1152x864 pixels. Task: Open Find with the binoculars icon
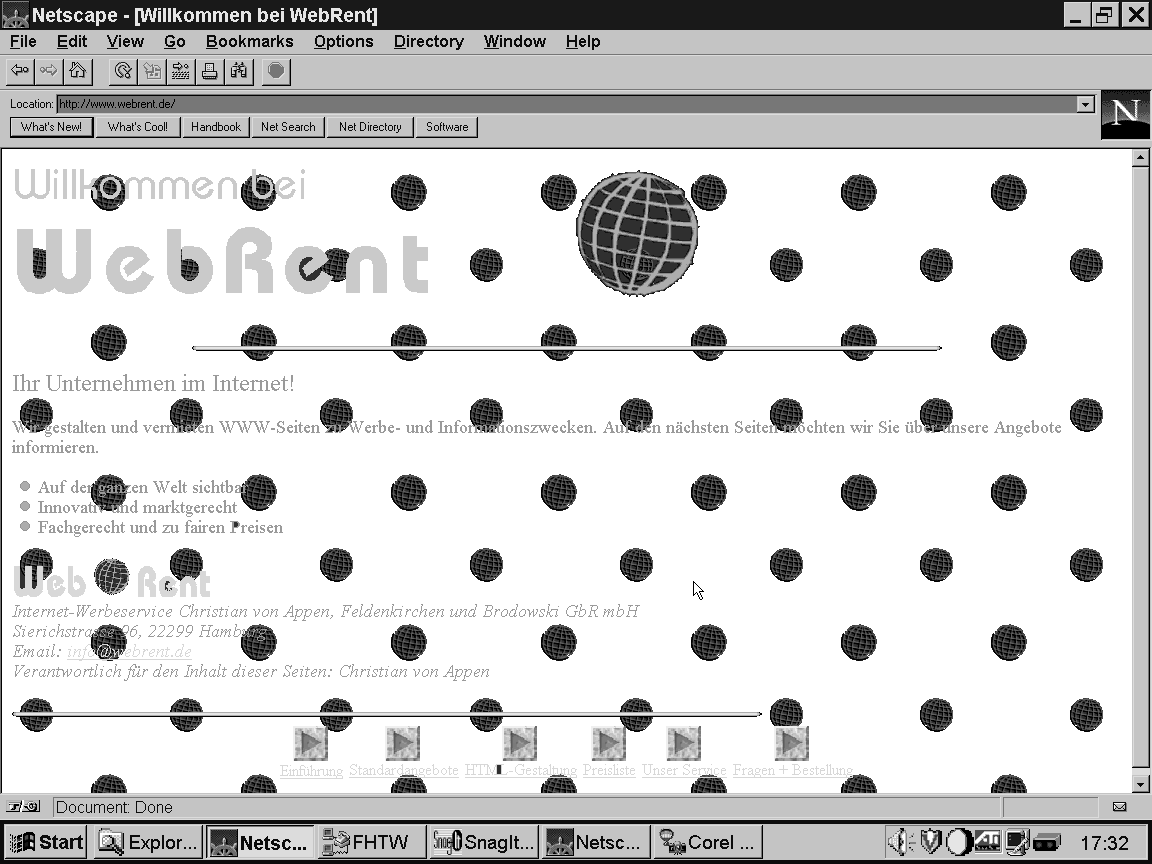point(239,71)
